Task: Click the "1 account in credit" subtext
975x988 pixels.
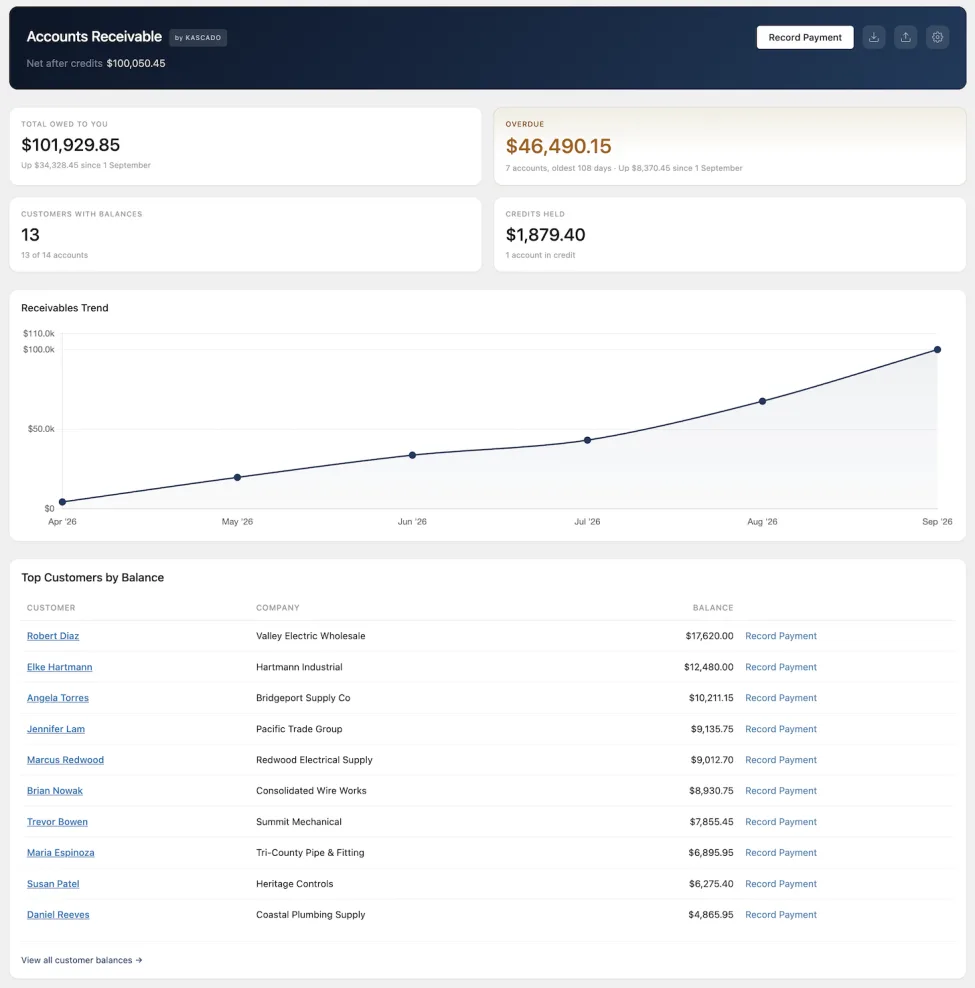Action: 540,255
